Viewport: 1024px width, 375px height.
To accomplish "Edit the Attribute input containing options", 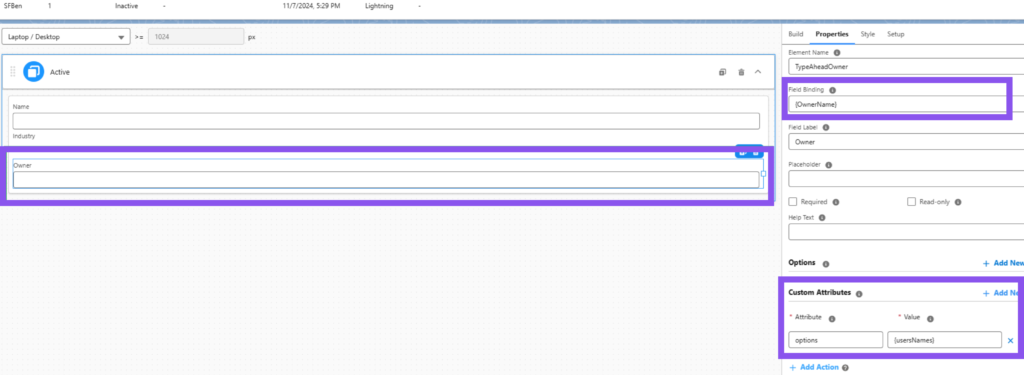I will [835, 340].
